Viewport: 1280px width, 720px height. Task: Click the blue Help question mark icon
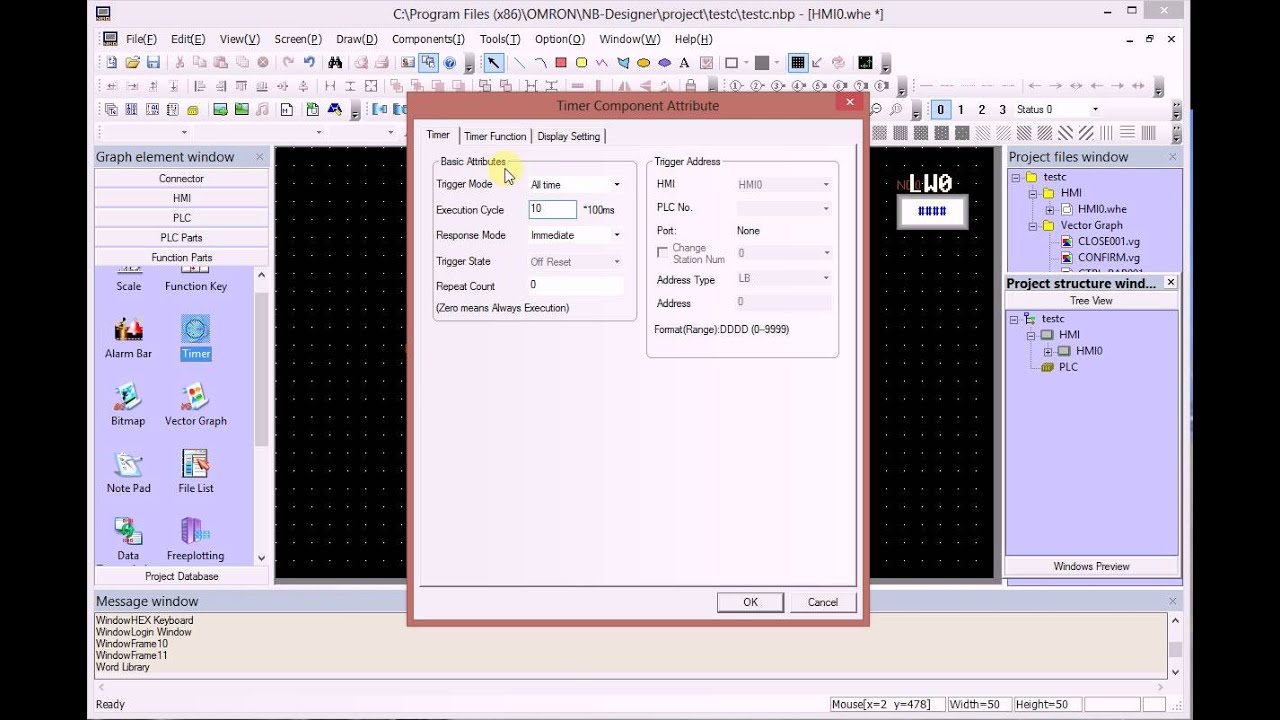click(450, 62)
